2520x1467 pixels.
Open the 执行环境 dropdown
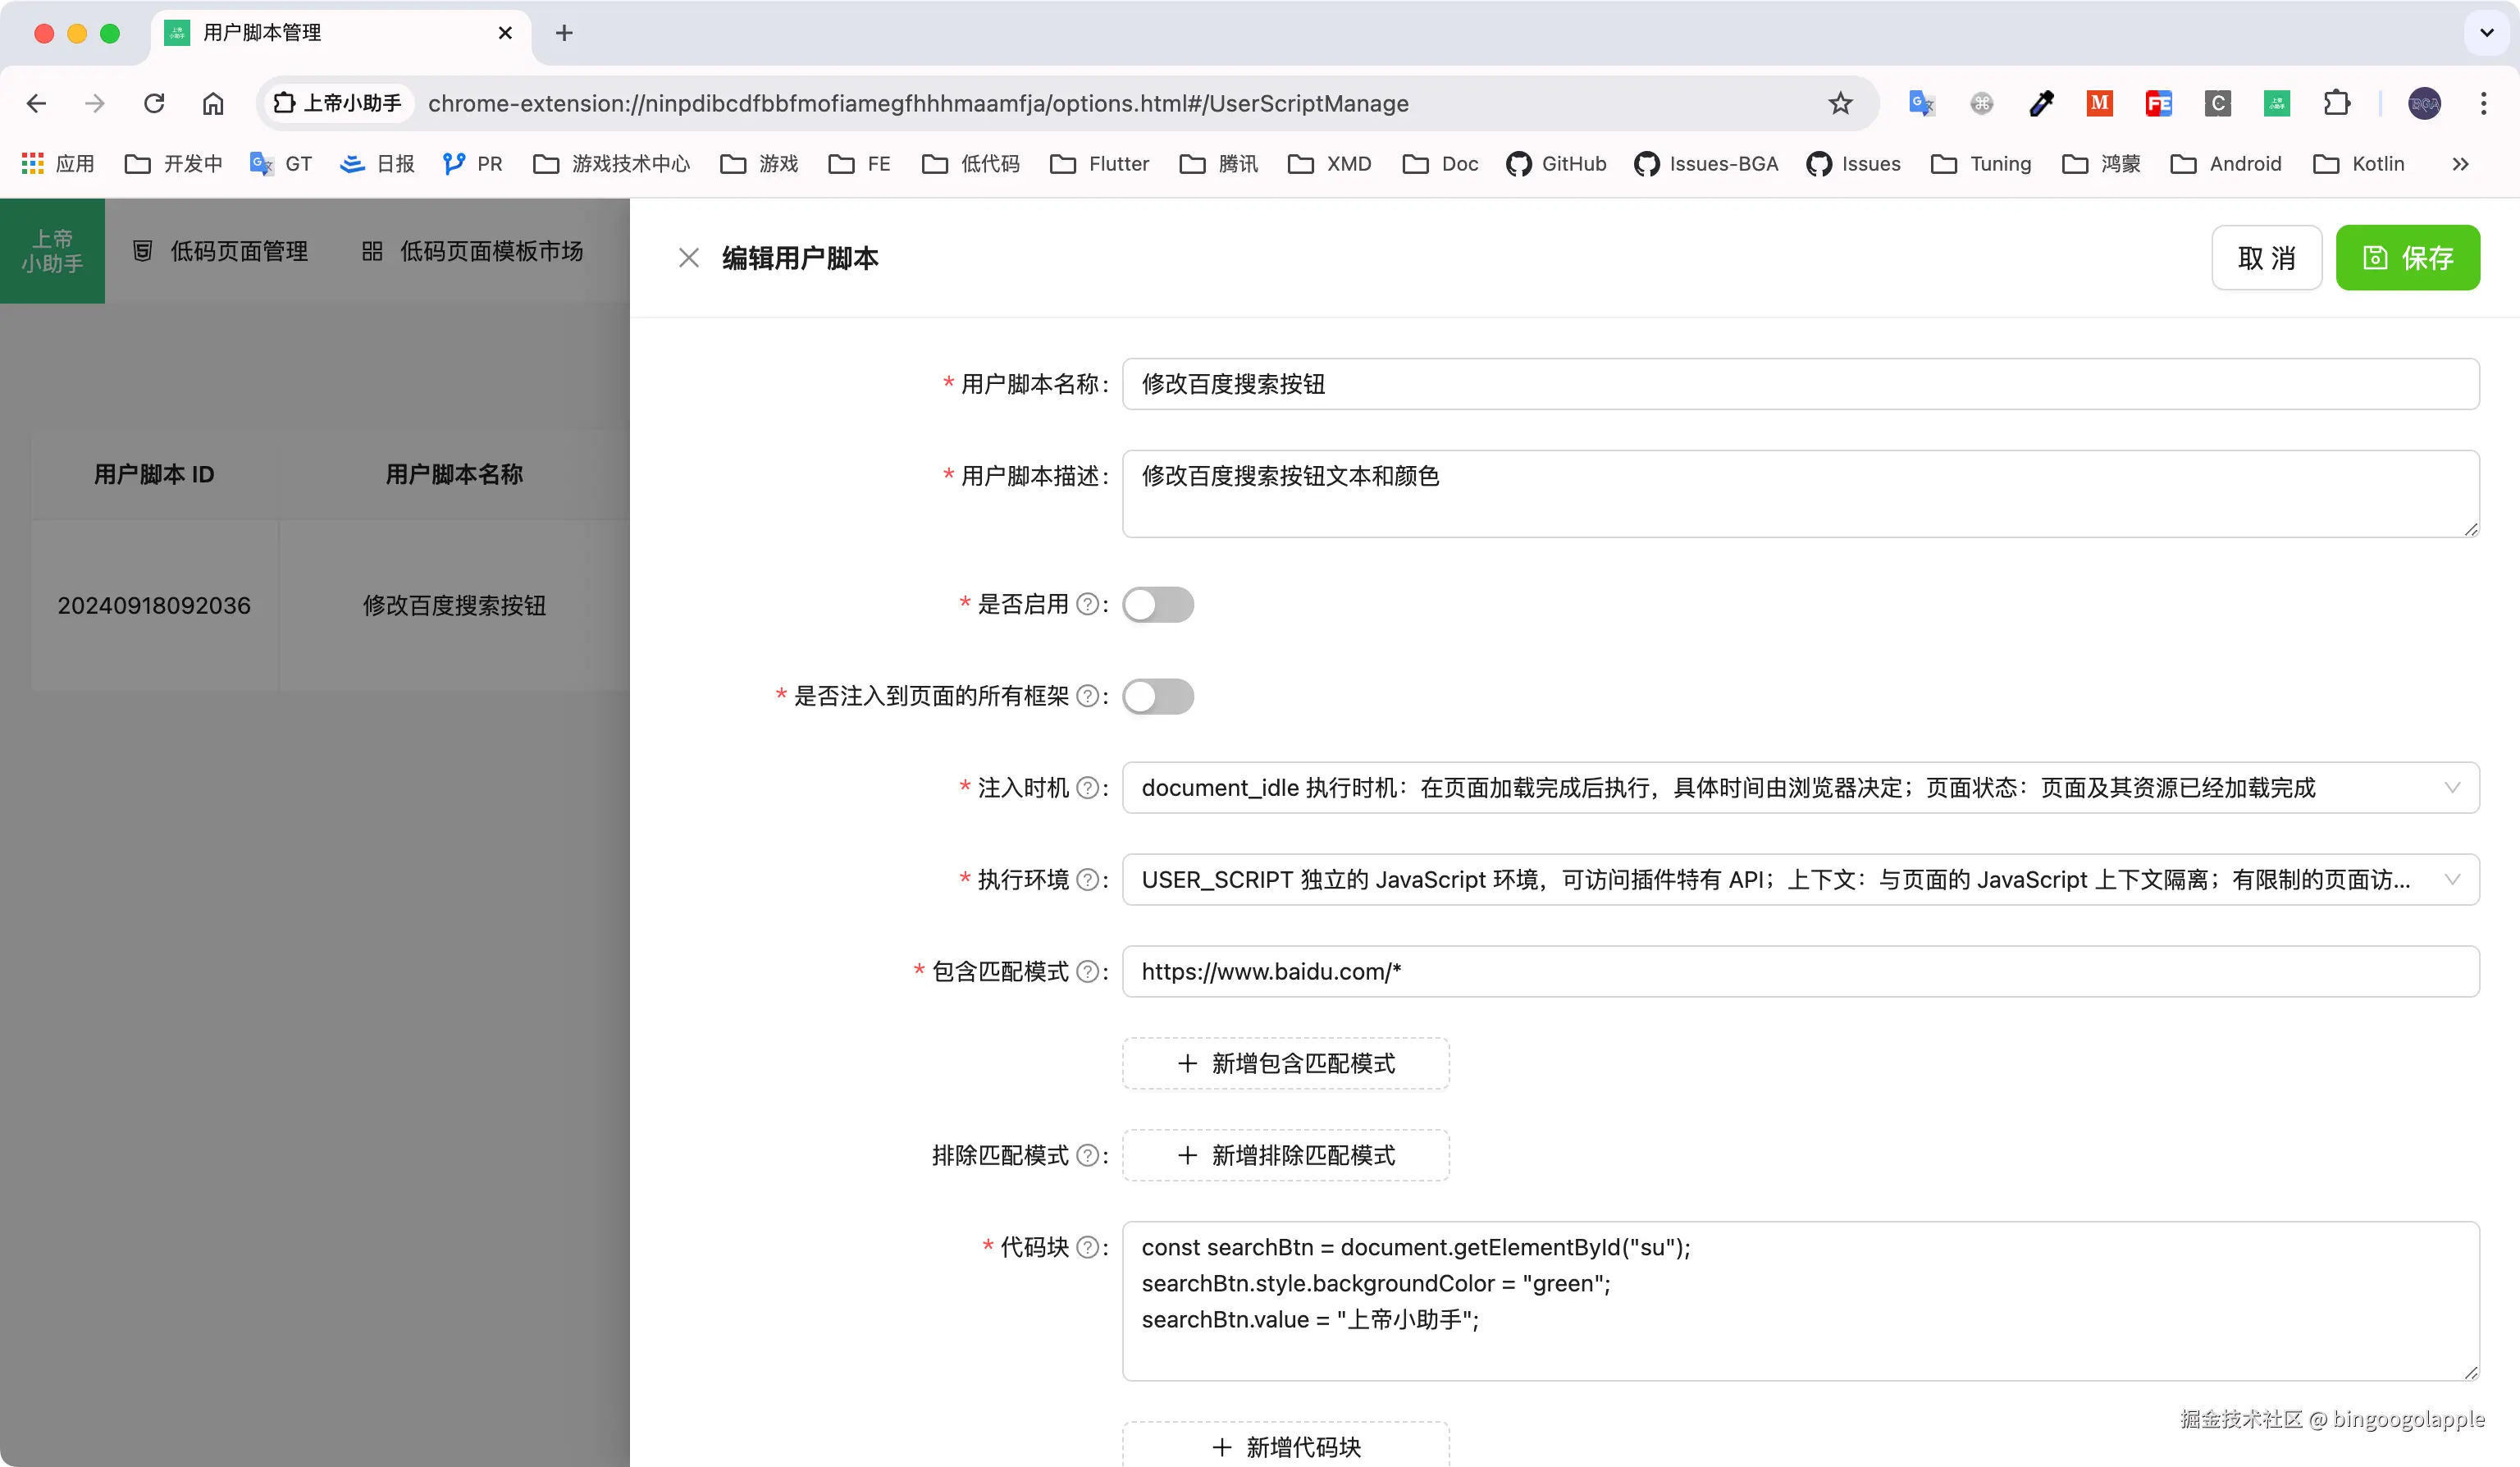tap(2452, 879)
